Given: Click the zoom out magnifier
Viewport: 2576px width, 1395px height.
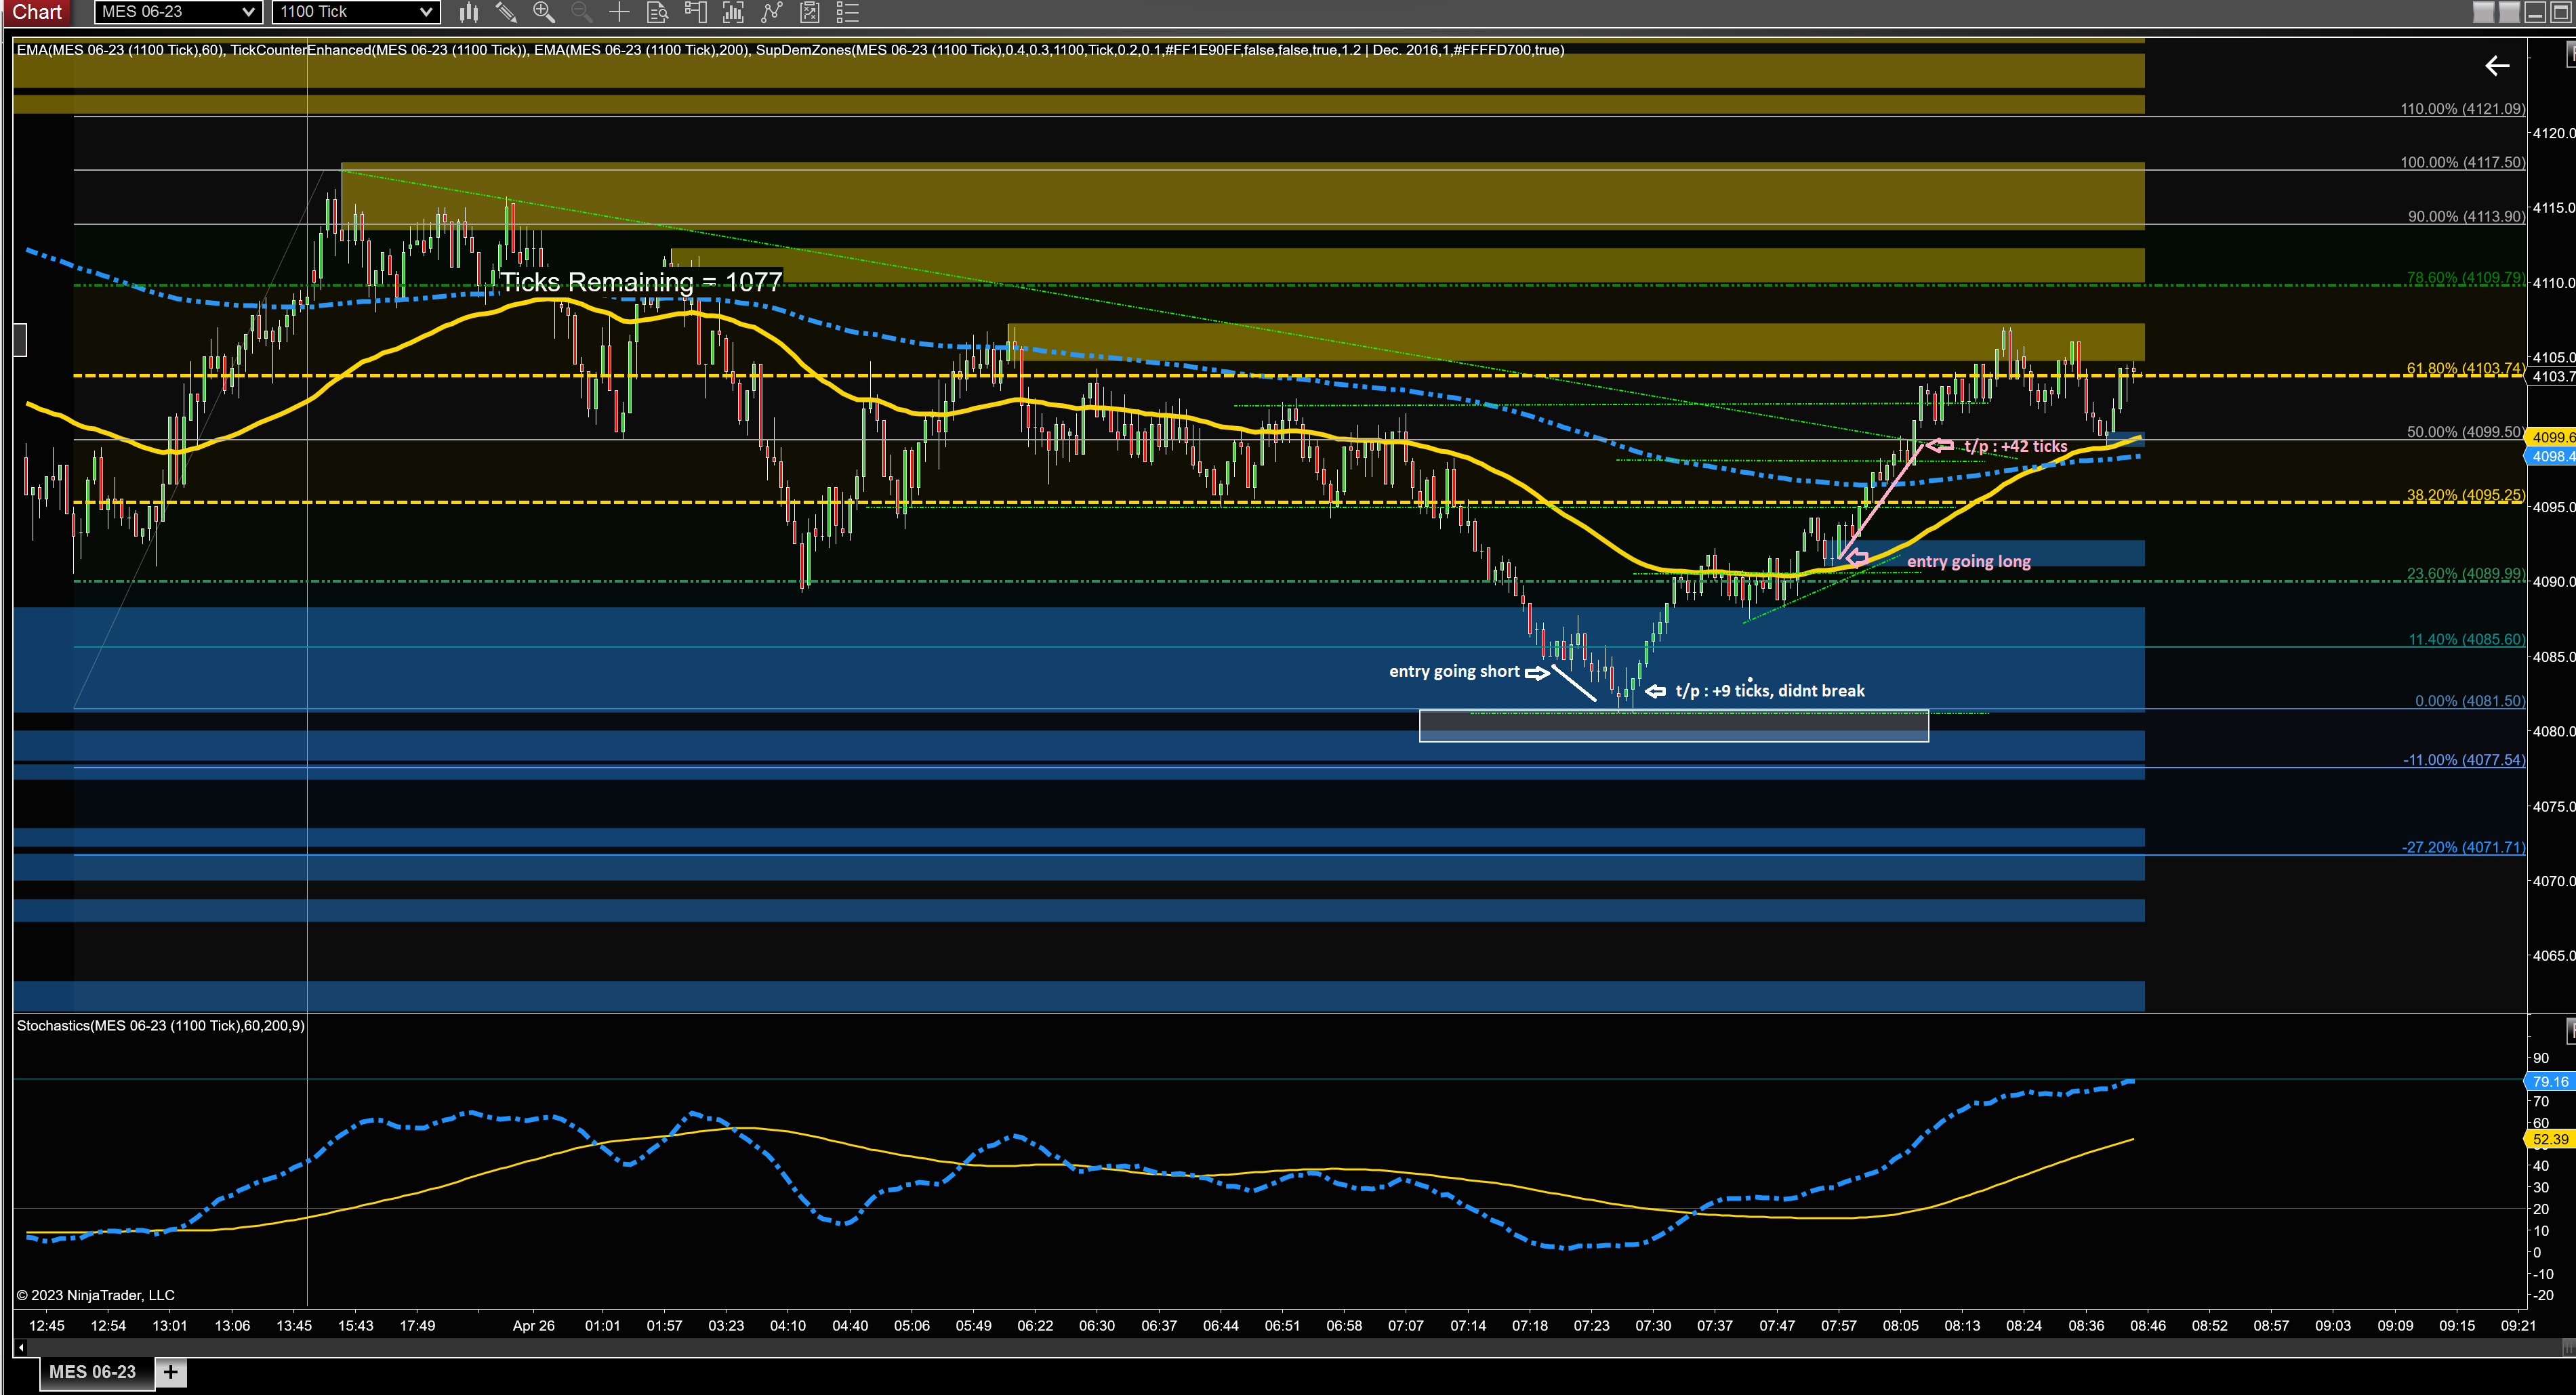Looking at the screenshot, I should (581, 12).
